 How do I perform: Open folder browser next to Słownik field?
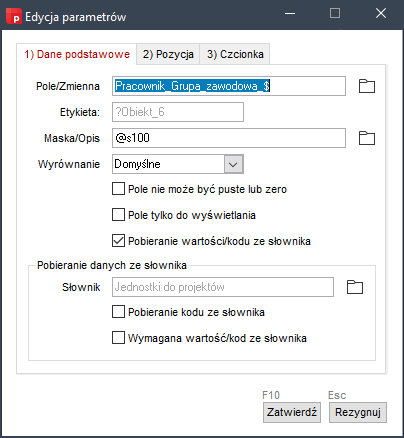pyautogui.click(x=355, y=287)
